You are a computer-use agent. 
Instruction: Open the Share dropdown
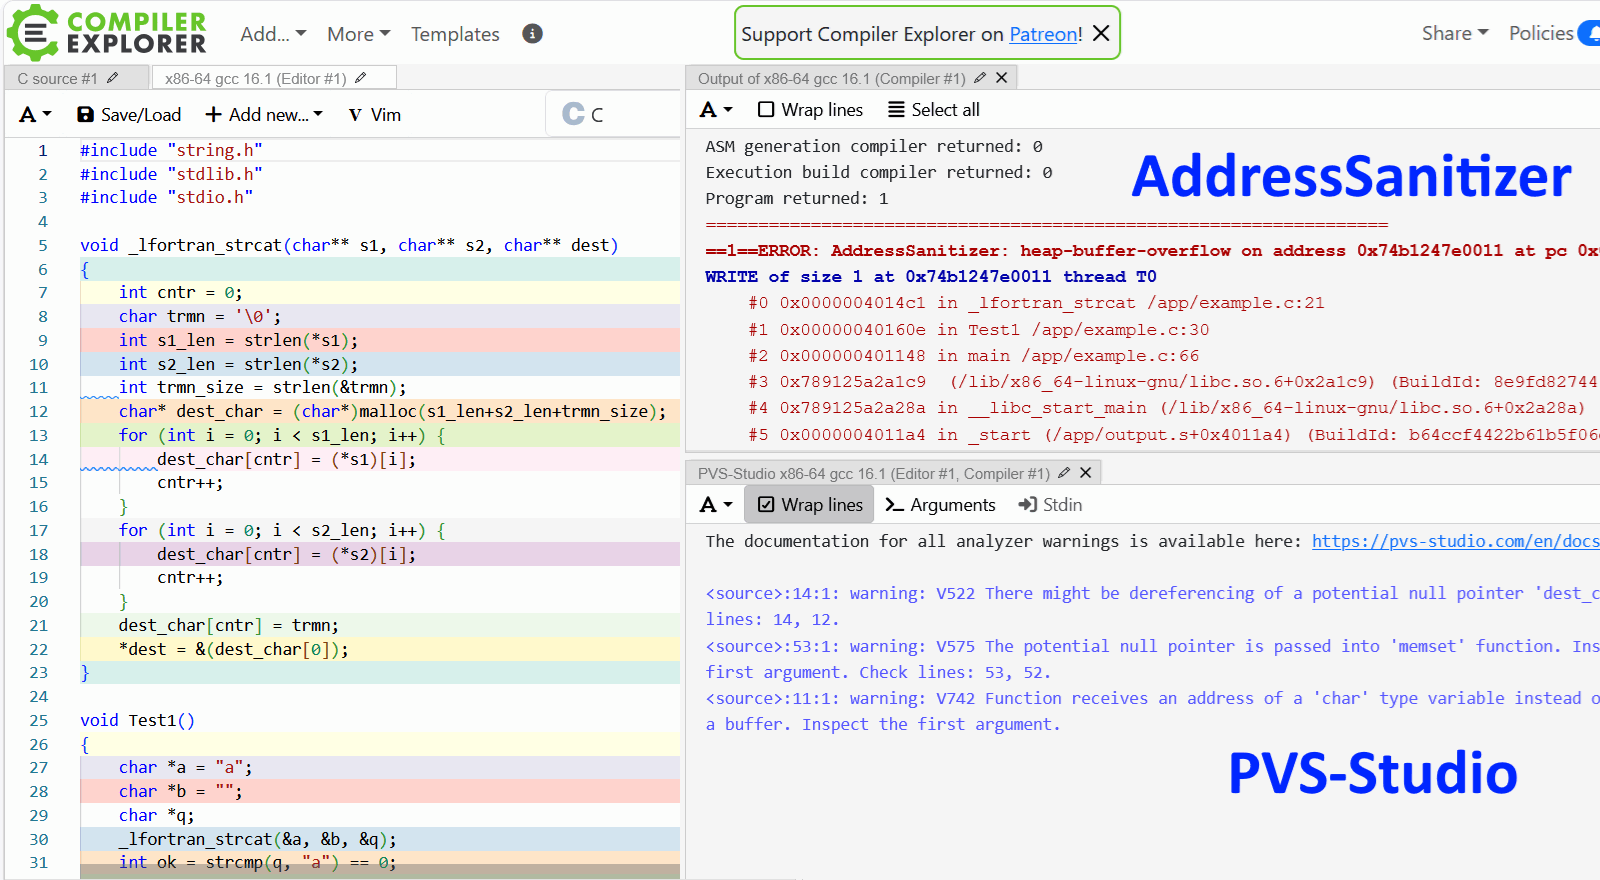(x=1455, y=33)
